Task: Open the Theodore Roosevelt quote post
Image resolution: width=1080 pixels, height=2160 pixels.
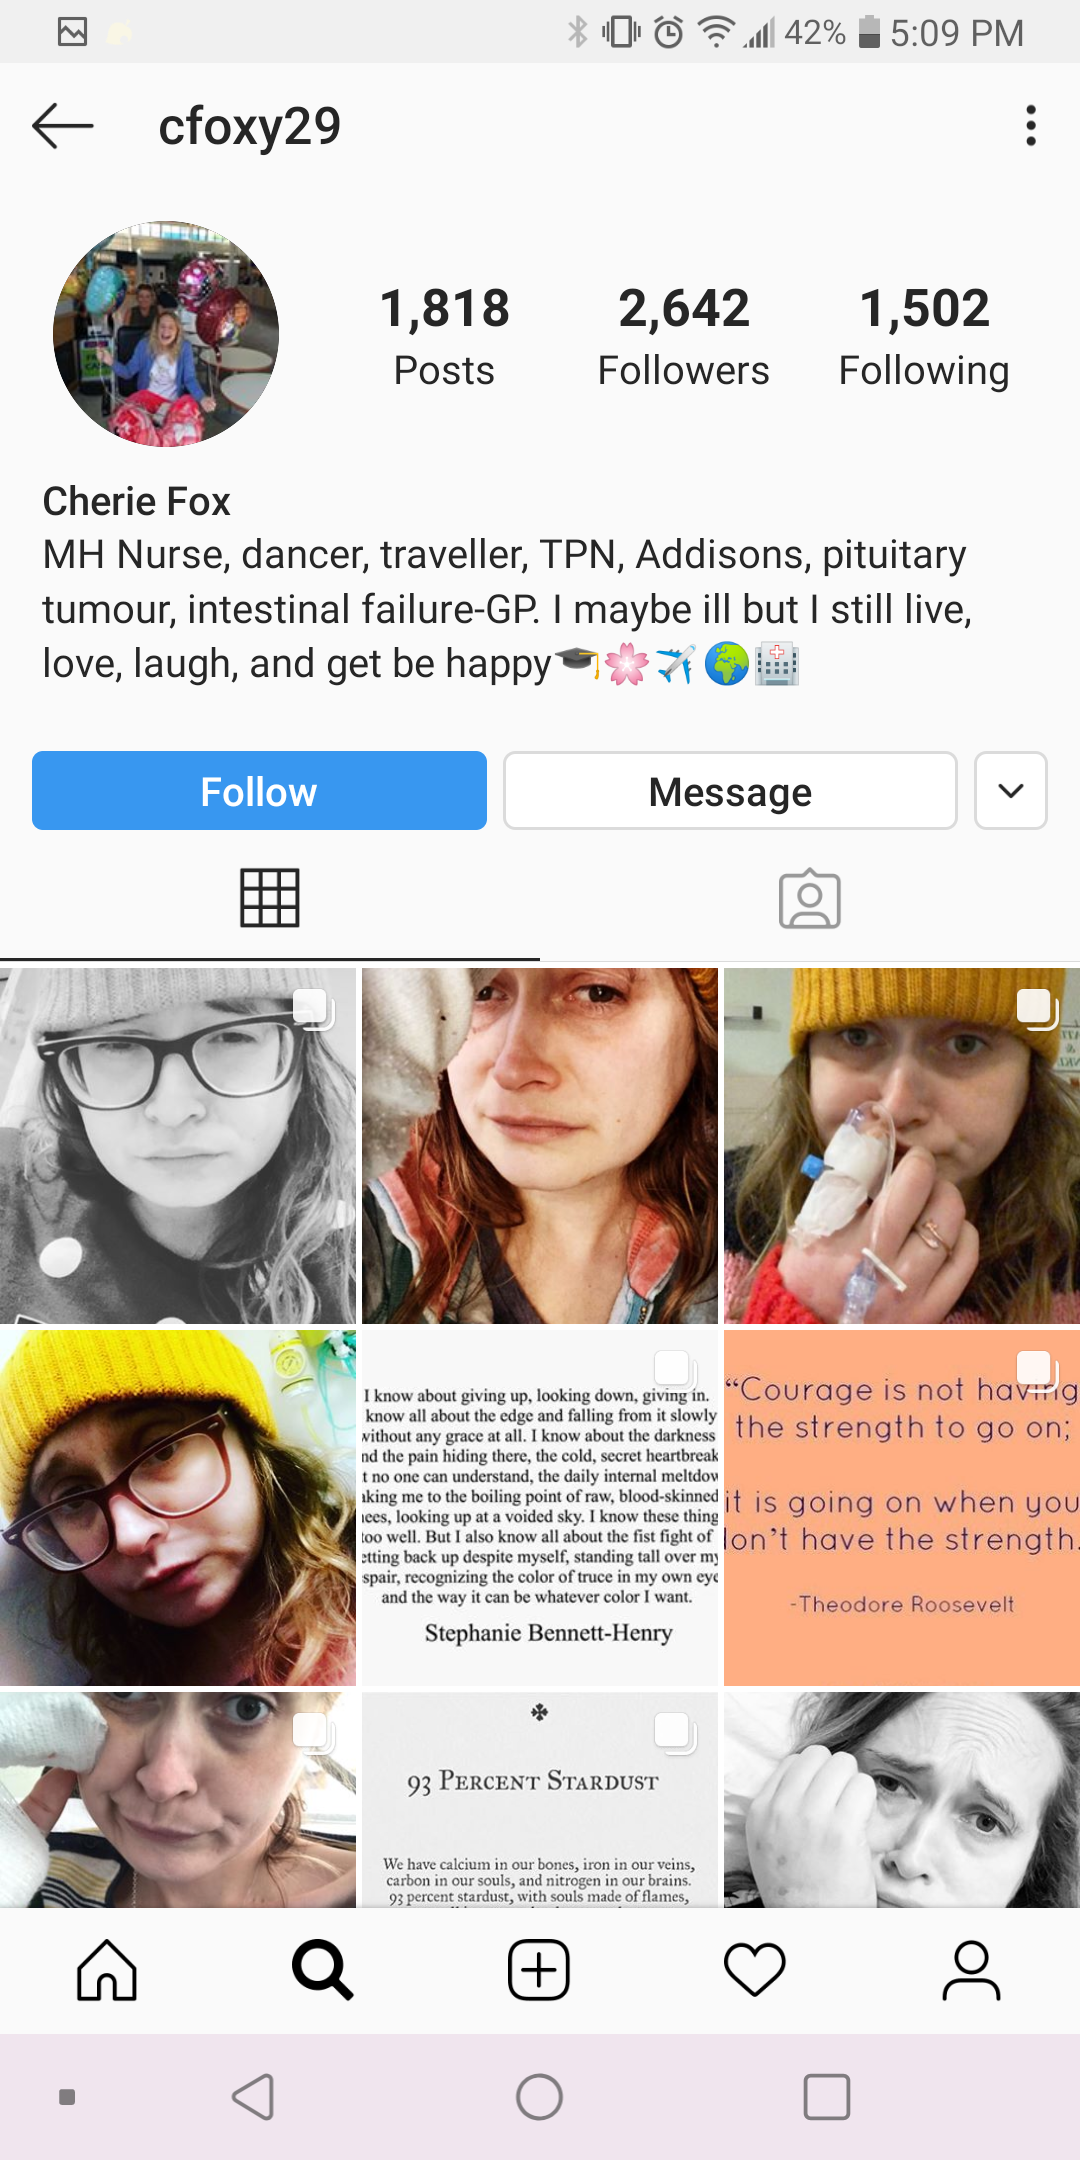Action: coord(902,1507)
